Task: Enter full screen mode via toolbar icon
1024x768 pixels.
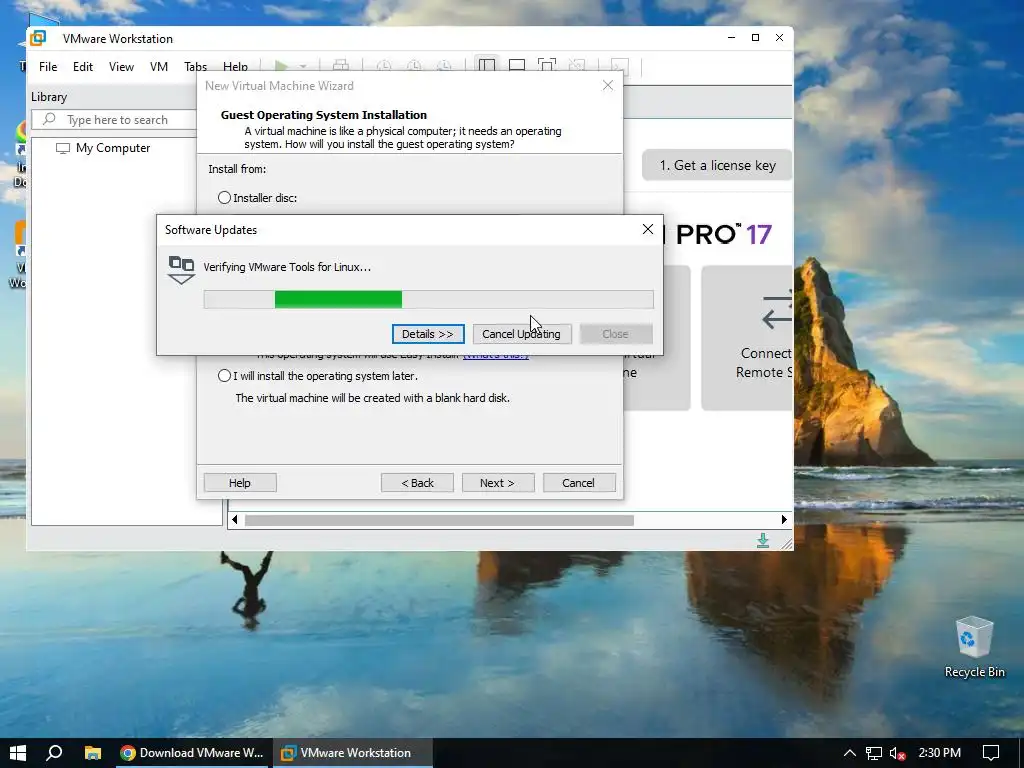Action: coord(547,65)
